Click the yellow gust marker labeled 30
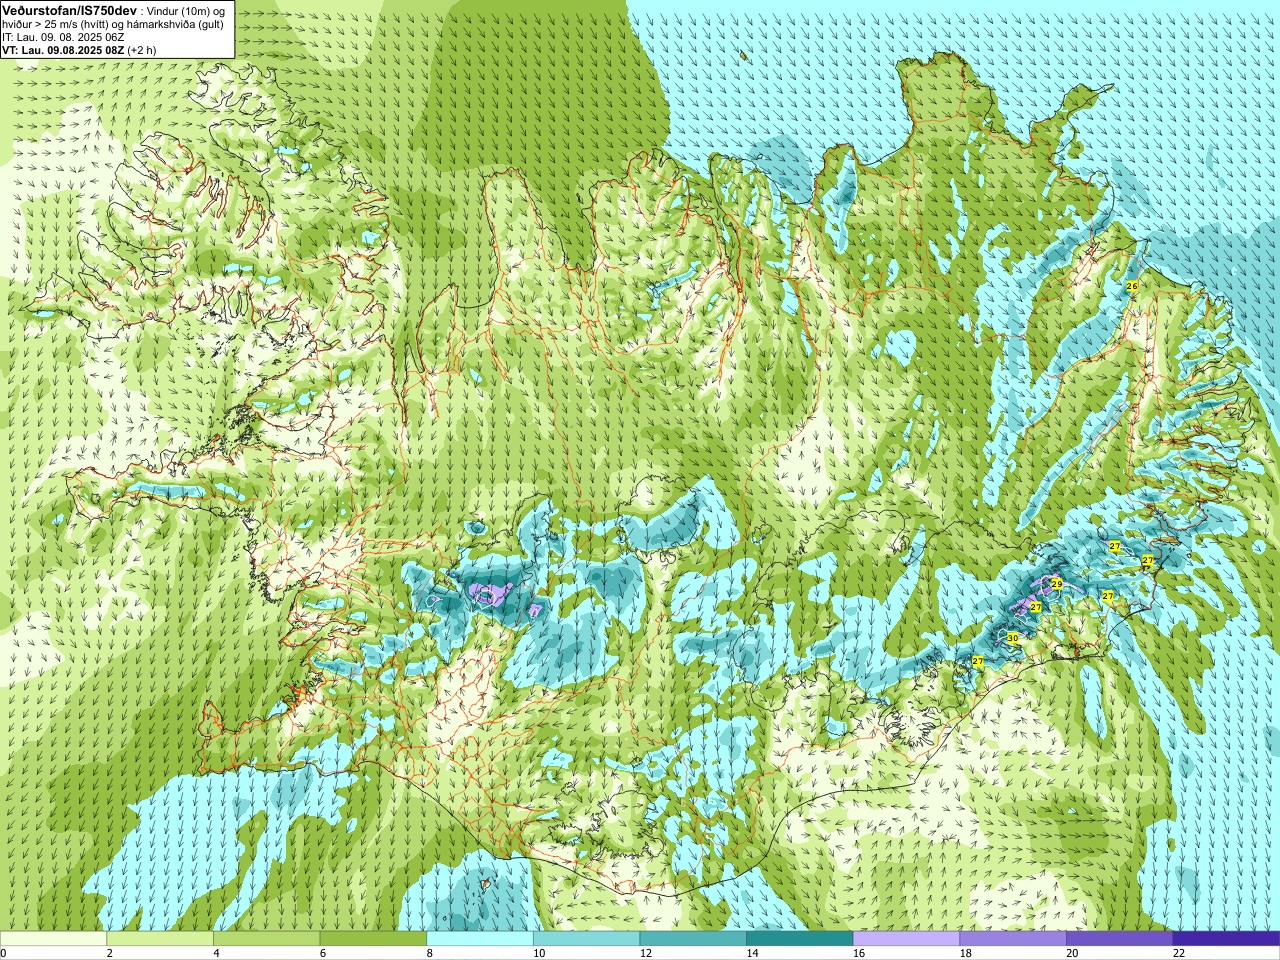The height and width of the screenshot is (960, 1280). point(1012,638)
